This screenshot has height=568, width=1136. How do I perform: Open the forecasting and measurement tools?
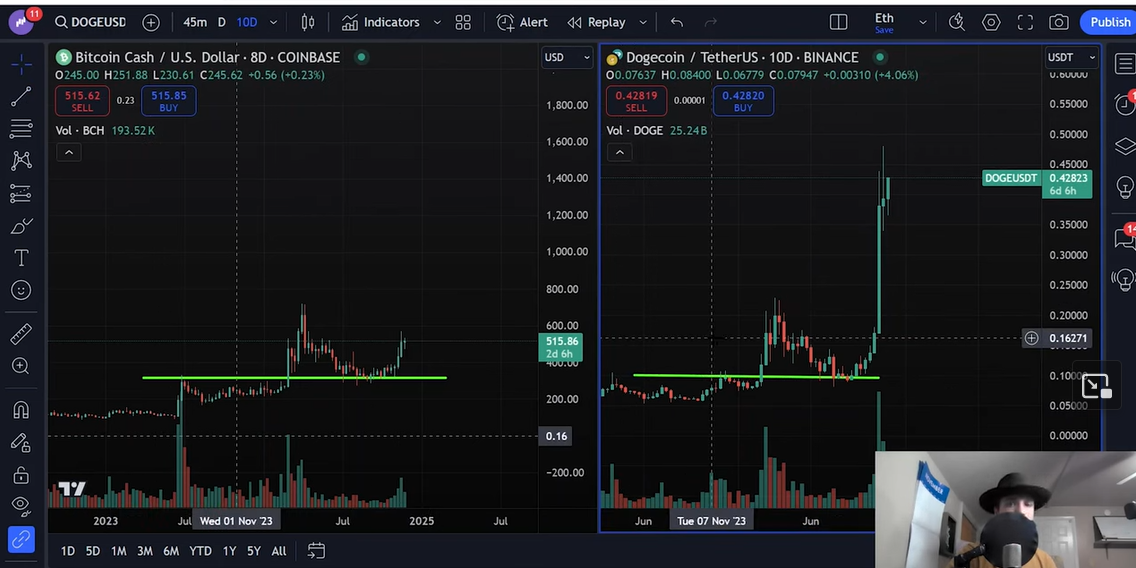click(21, 193)
